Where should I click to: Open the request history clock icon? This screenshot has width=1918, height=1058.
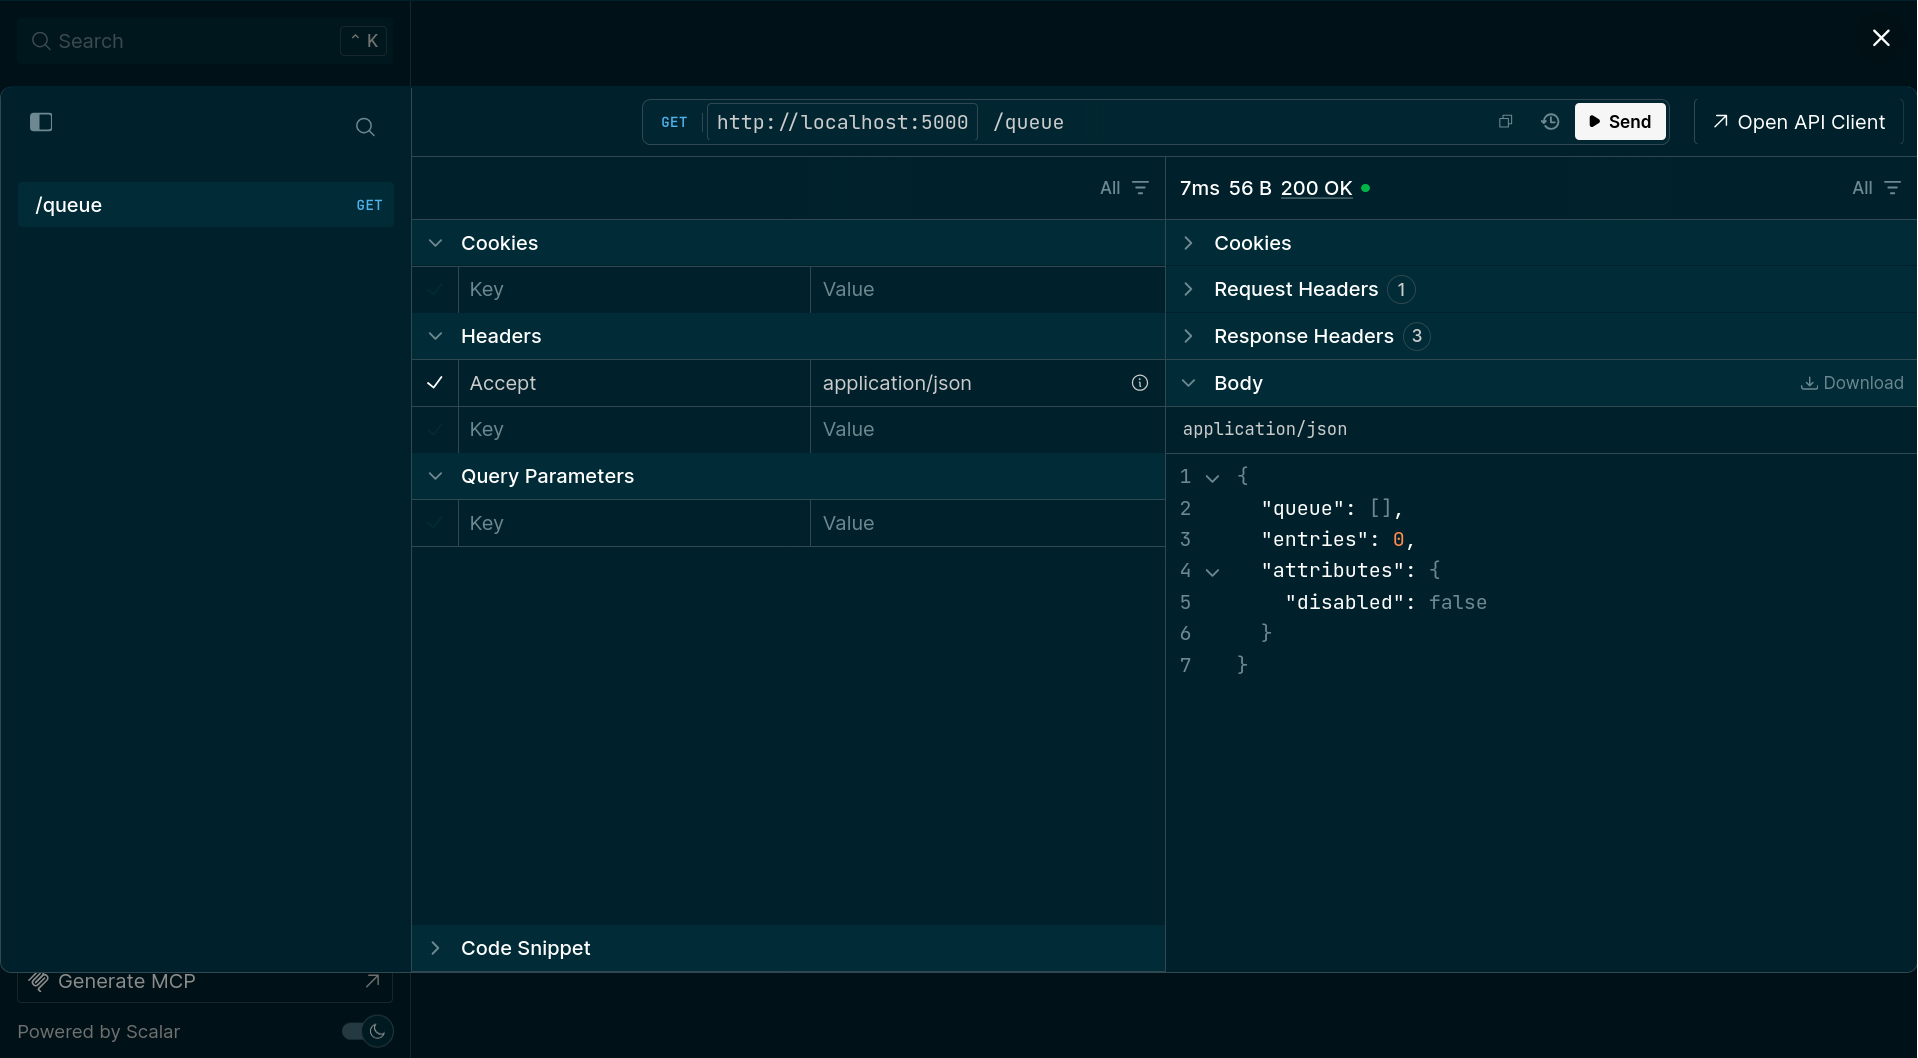(x=1550, y=122)
